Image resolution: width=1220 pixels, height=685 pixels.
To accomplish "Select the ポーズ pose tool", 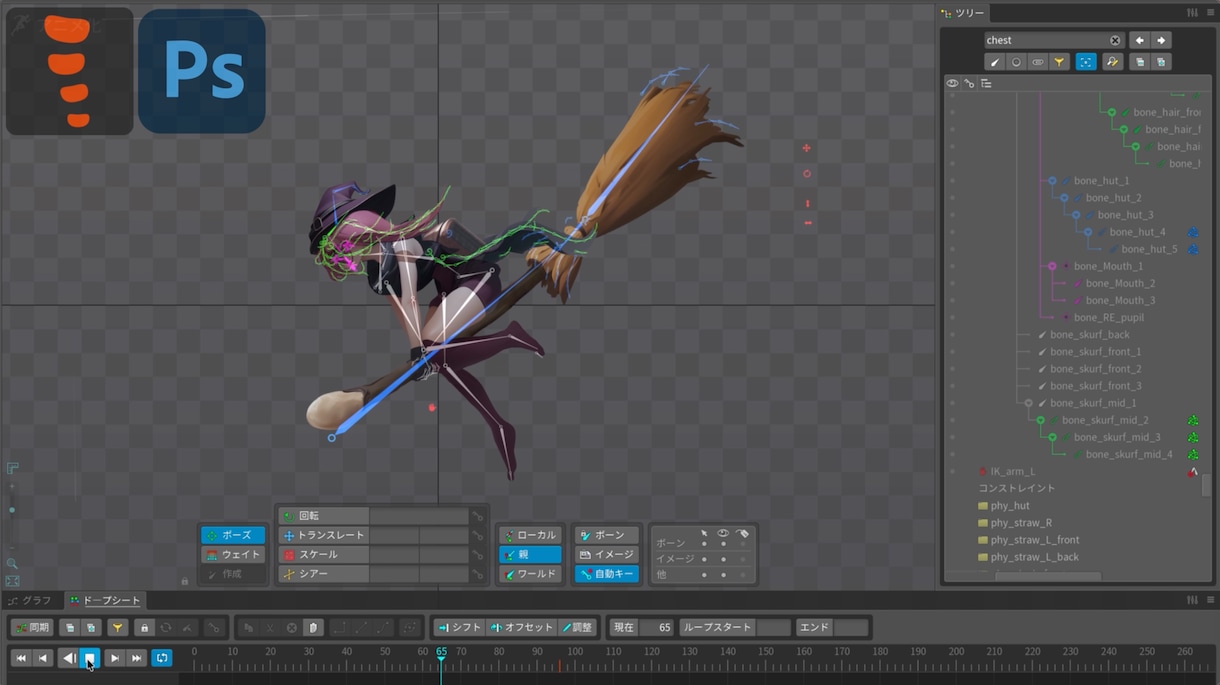I will click(x=233, y=535).
